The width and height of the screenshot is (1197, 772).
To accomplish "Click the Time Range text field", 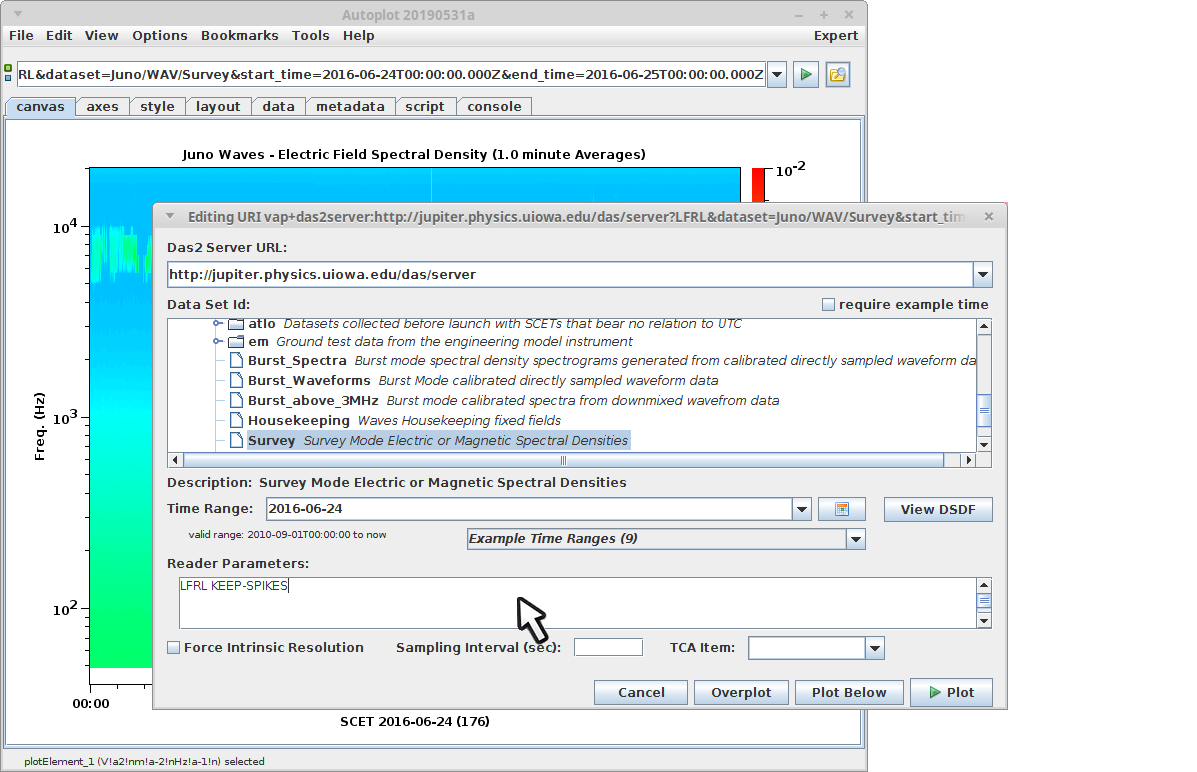I will click(x=529, y=509).
